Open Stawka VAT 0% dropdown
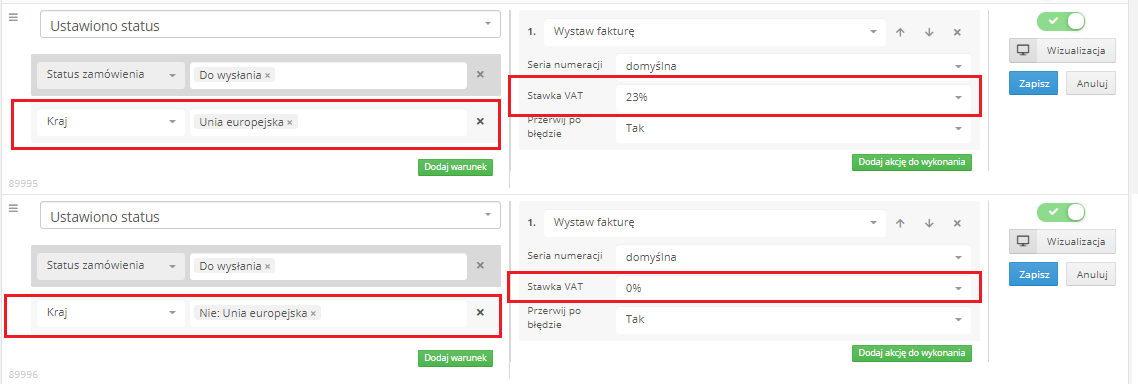The height and width of the screenshot is (387, 1138). [793, 288]
